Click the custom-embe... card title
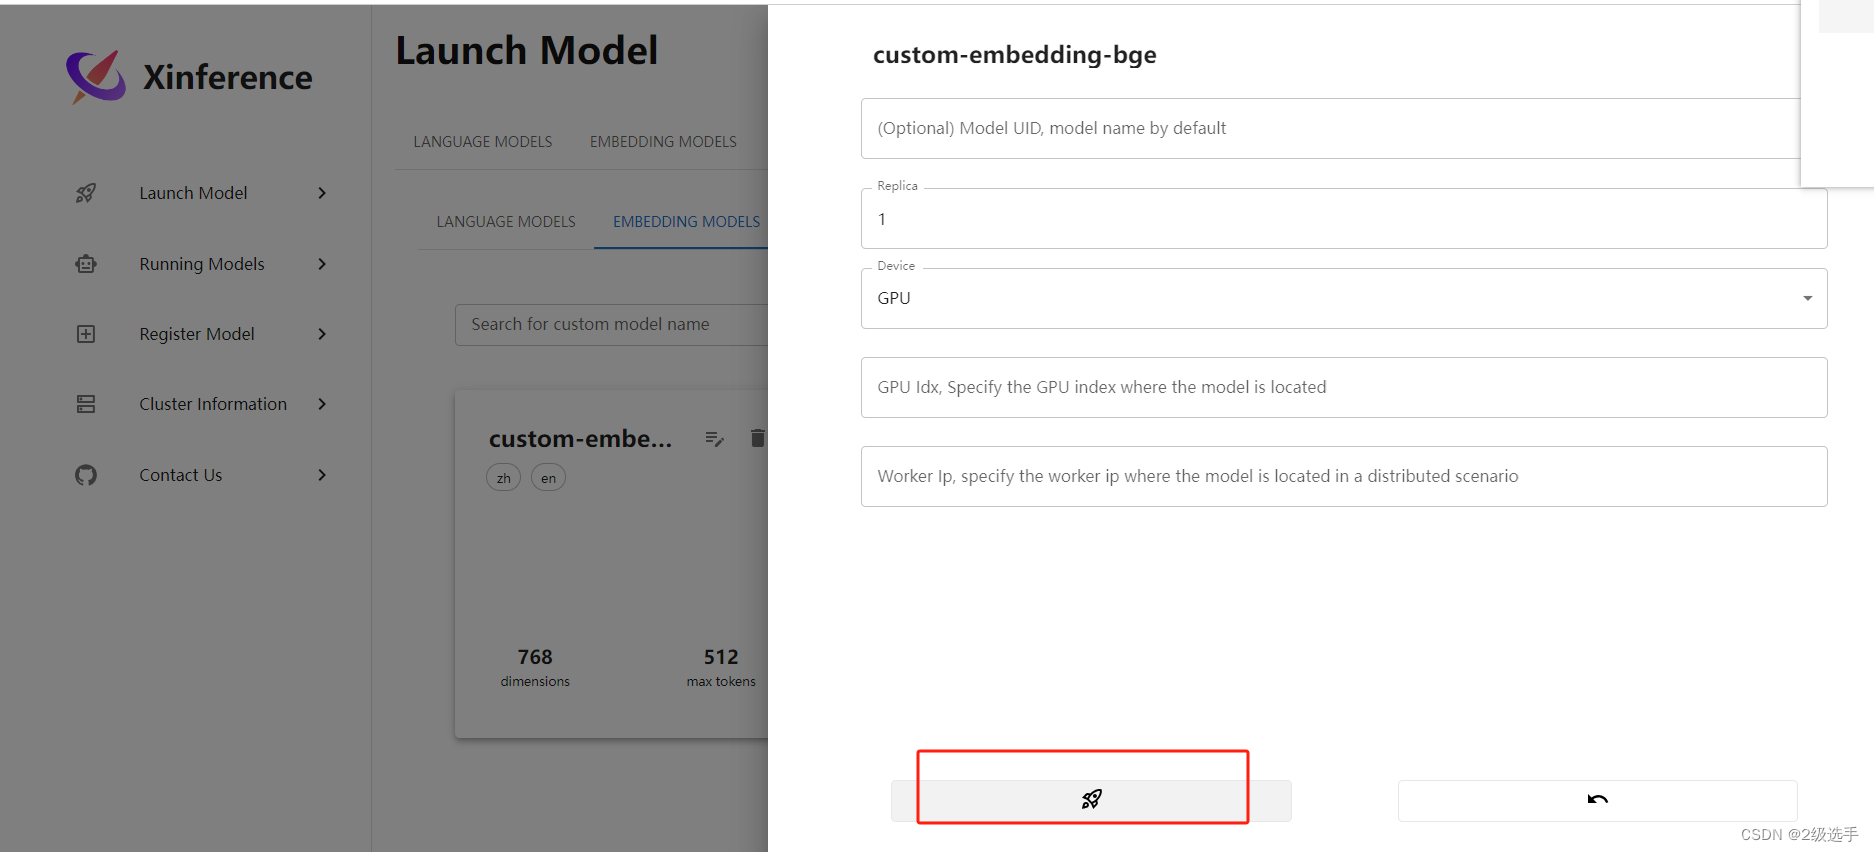 click(x=580, y=439)
